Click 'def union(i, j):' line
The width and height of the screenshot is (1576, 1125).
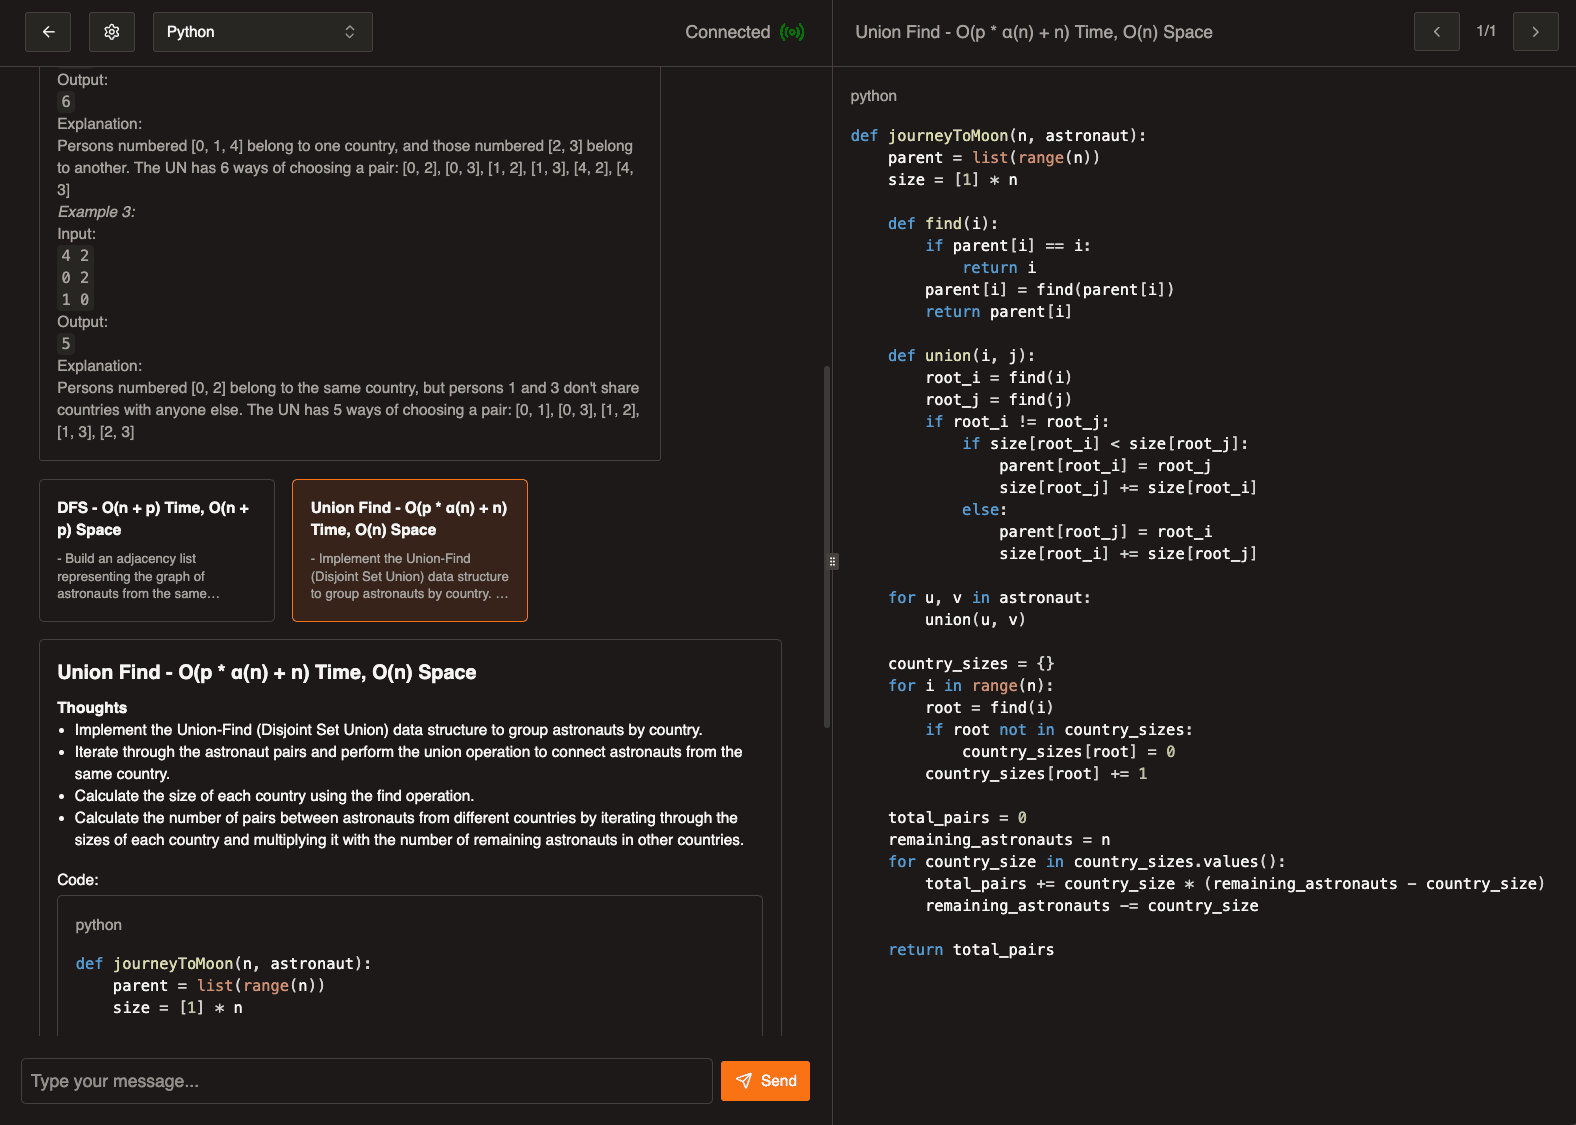(962, 356)
